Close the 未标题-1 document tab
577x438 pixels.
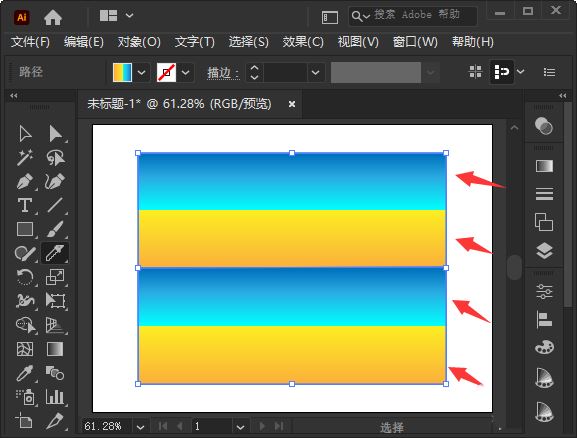coord(292,105)
